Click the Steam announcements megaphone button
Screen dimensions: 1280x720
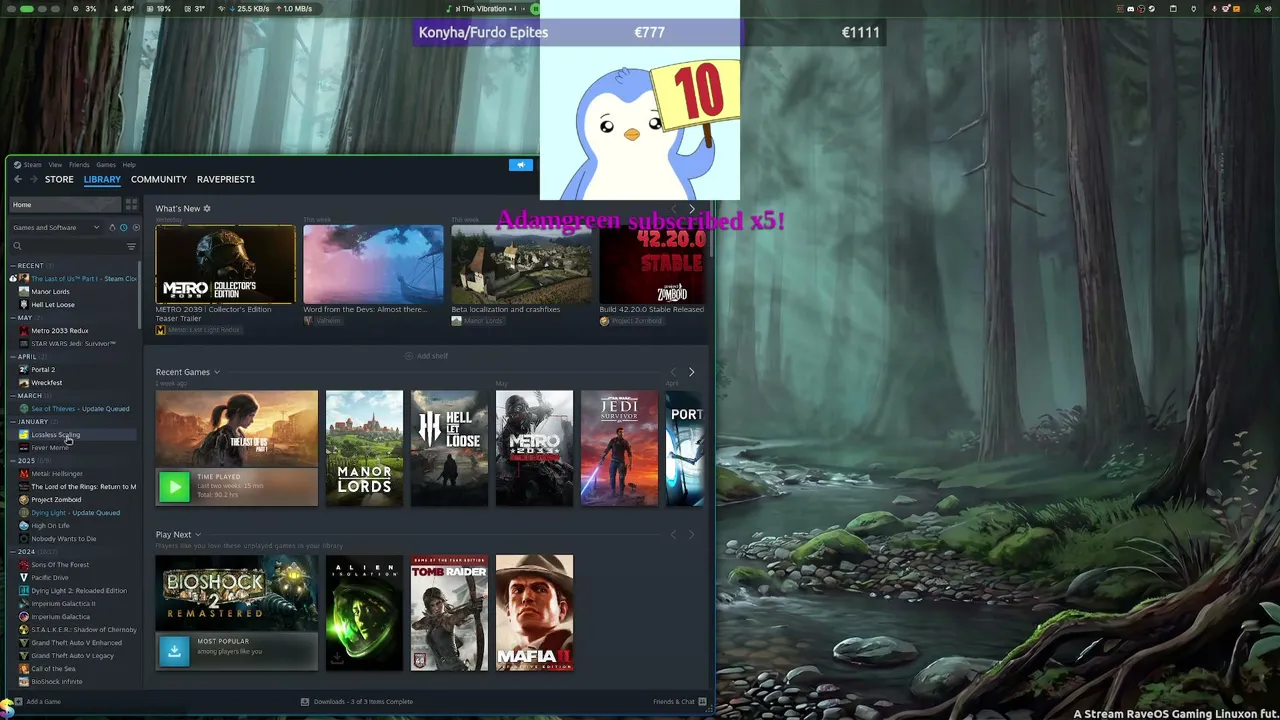[x=521, y=165]
